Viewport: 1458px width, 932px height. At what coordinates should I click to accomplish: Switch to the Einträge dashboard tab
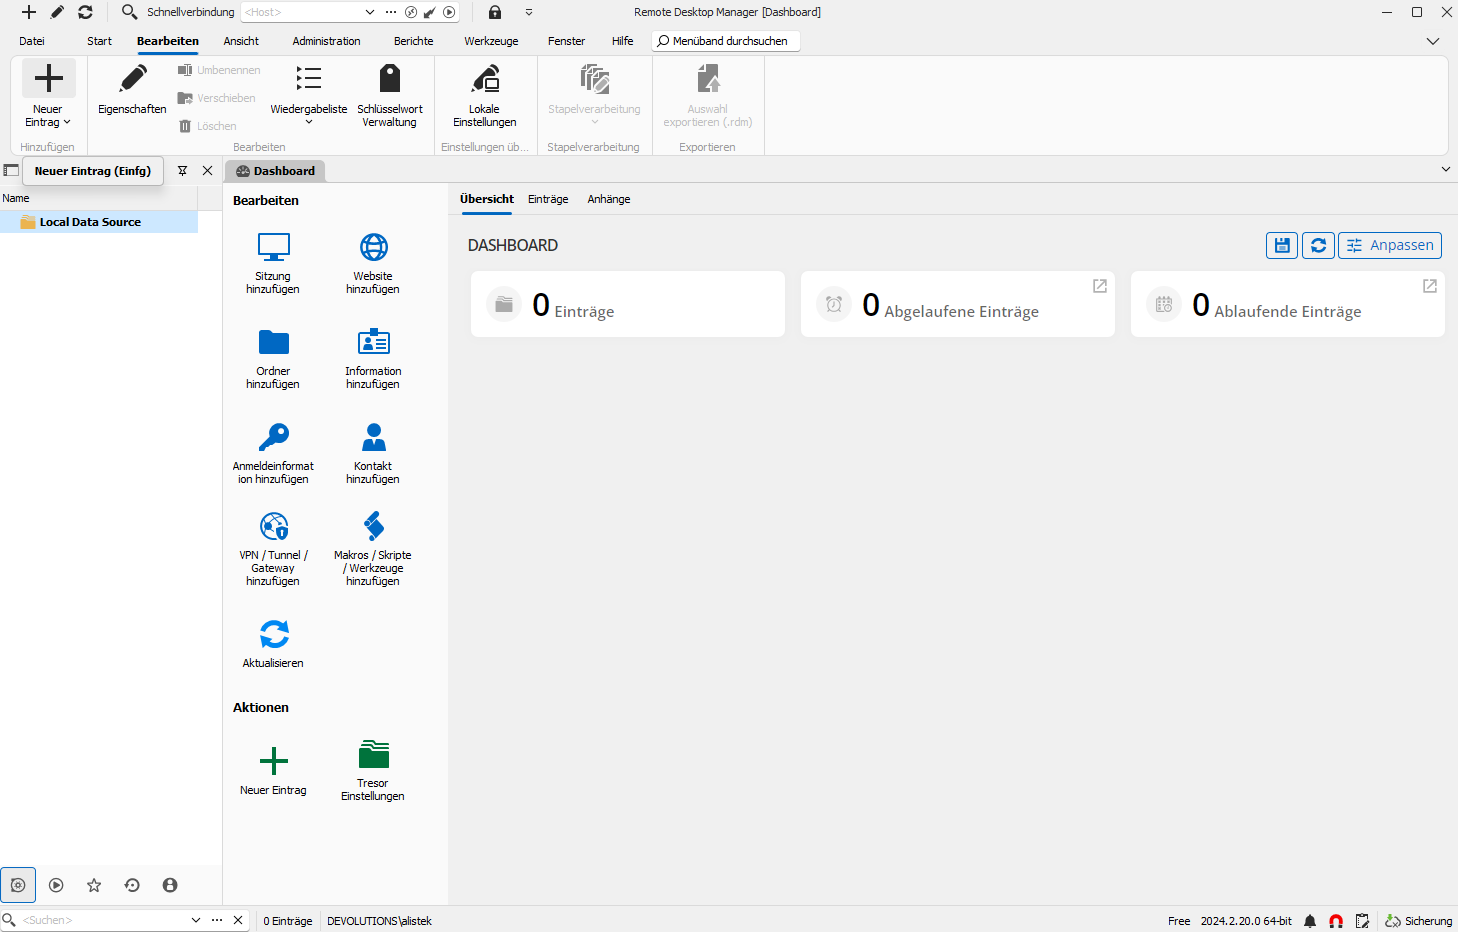click(548, 199)
